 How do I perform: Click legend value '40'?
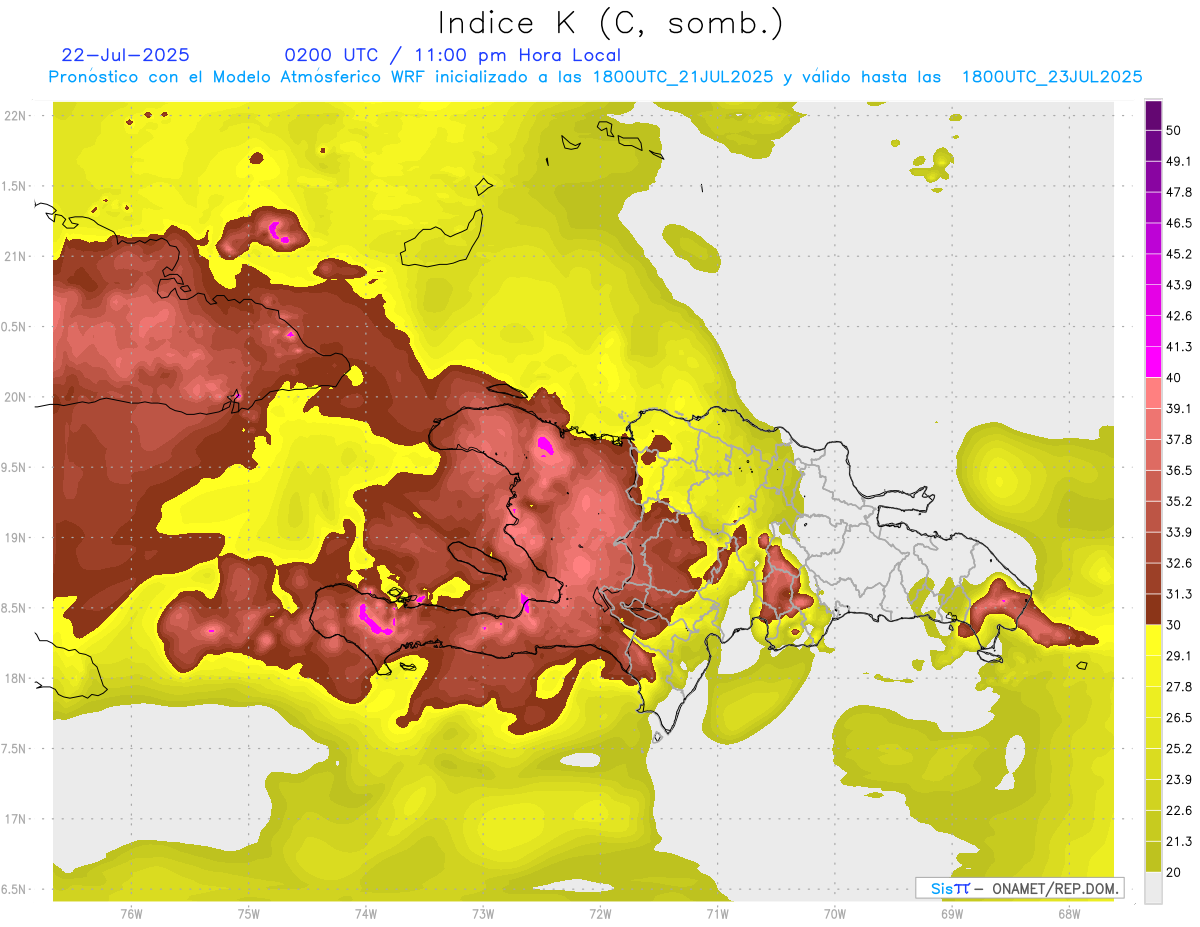coord(1174,378)
